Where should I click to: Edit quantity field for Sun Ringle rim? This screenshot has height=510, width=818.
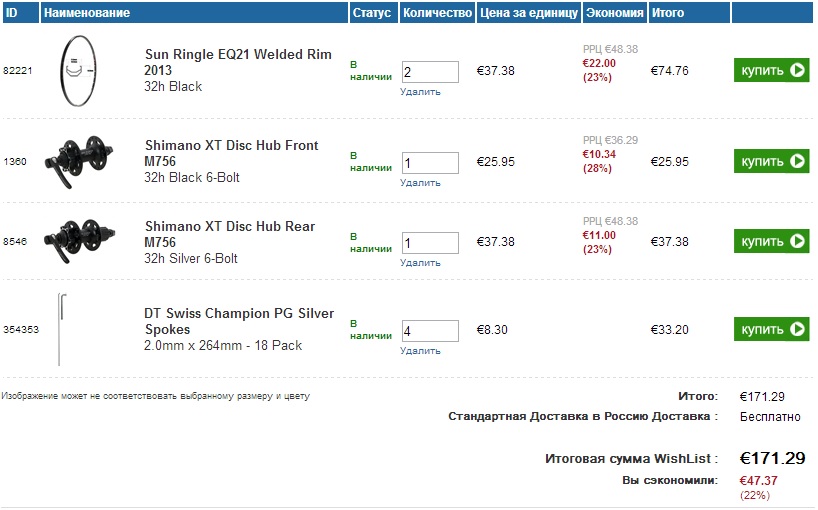click(x=429, y=72)
